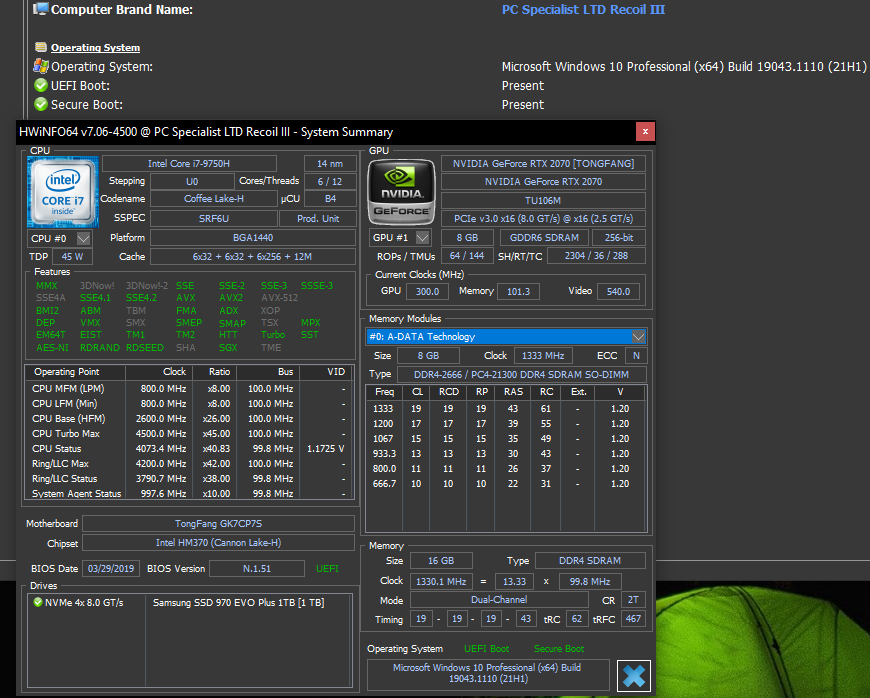The image size is (870, 698).
Task: Select the NVIDIA GeForce RTX 2070 [TONGFANG] field
Action: point(543,164)
